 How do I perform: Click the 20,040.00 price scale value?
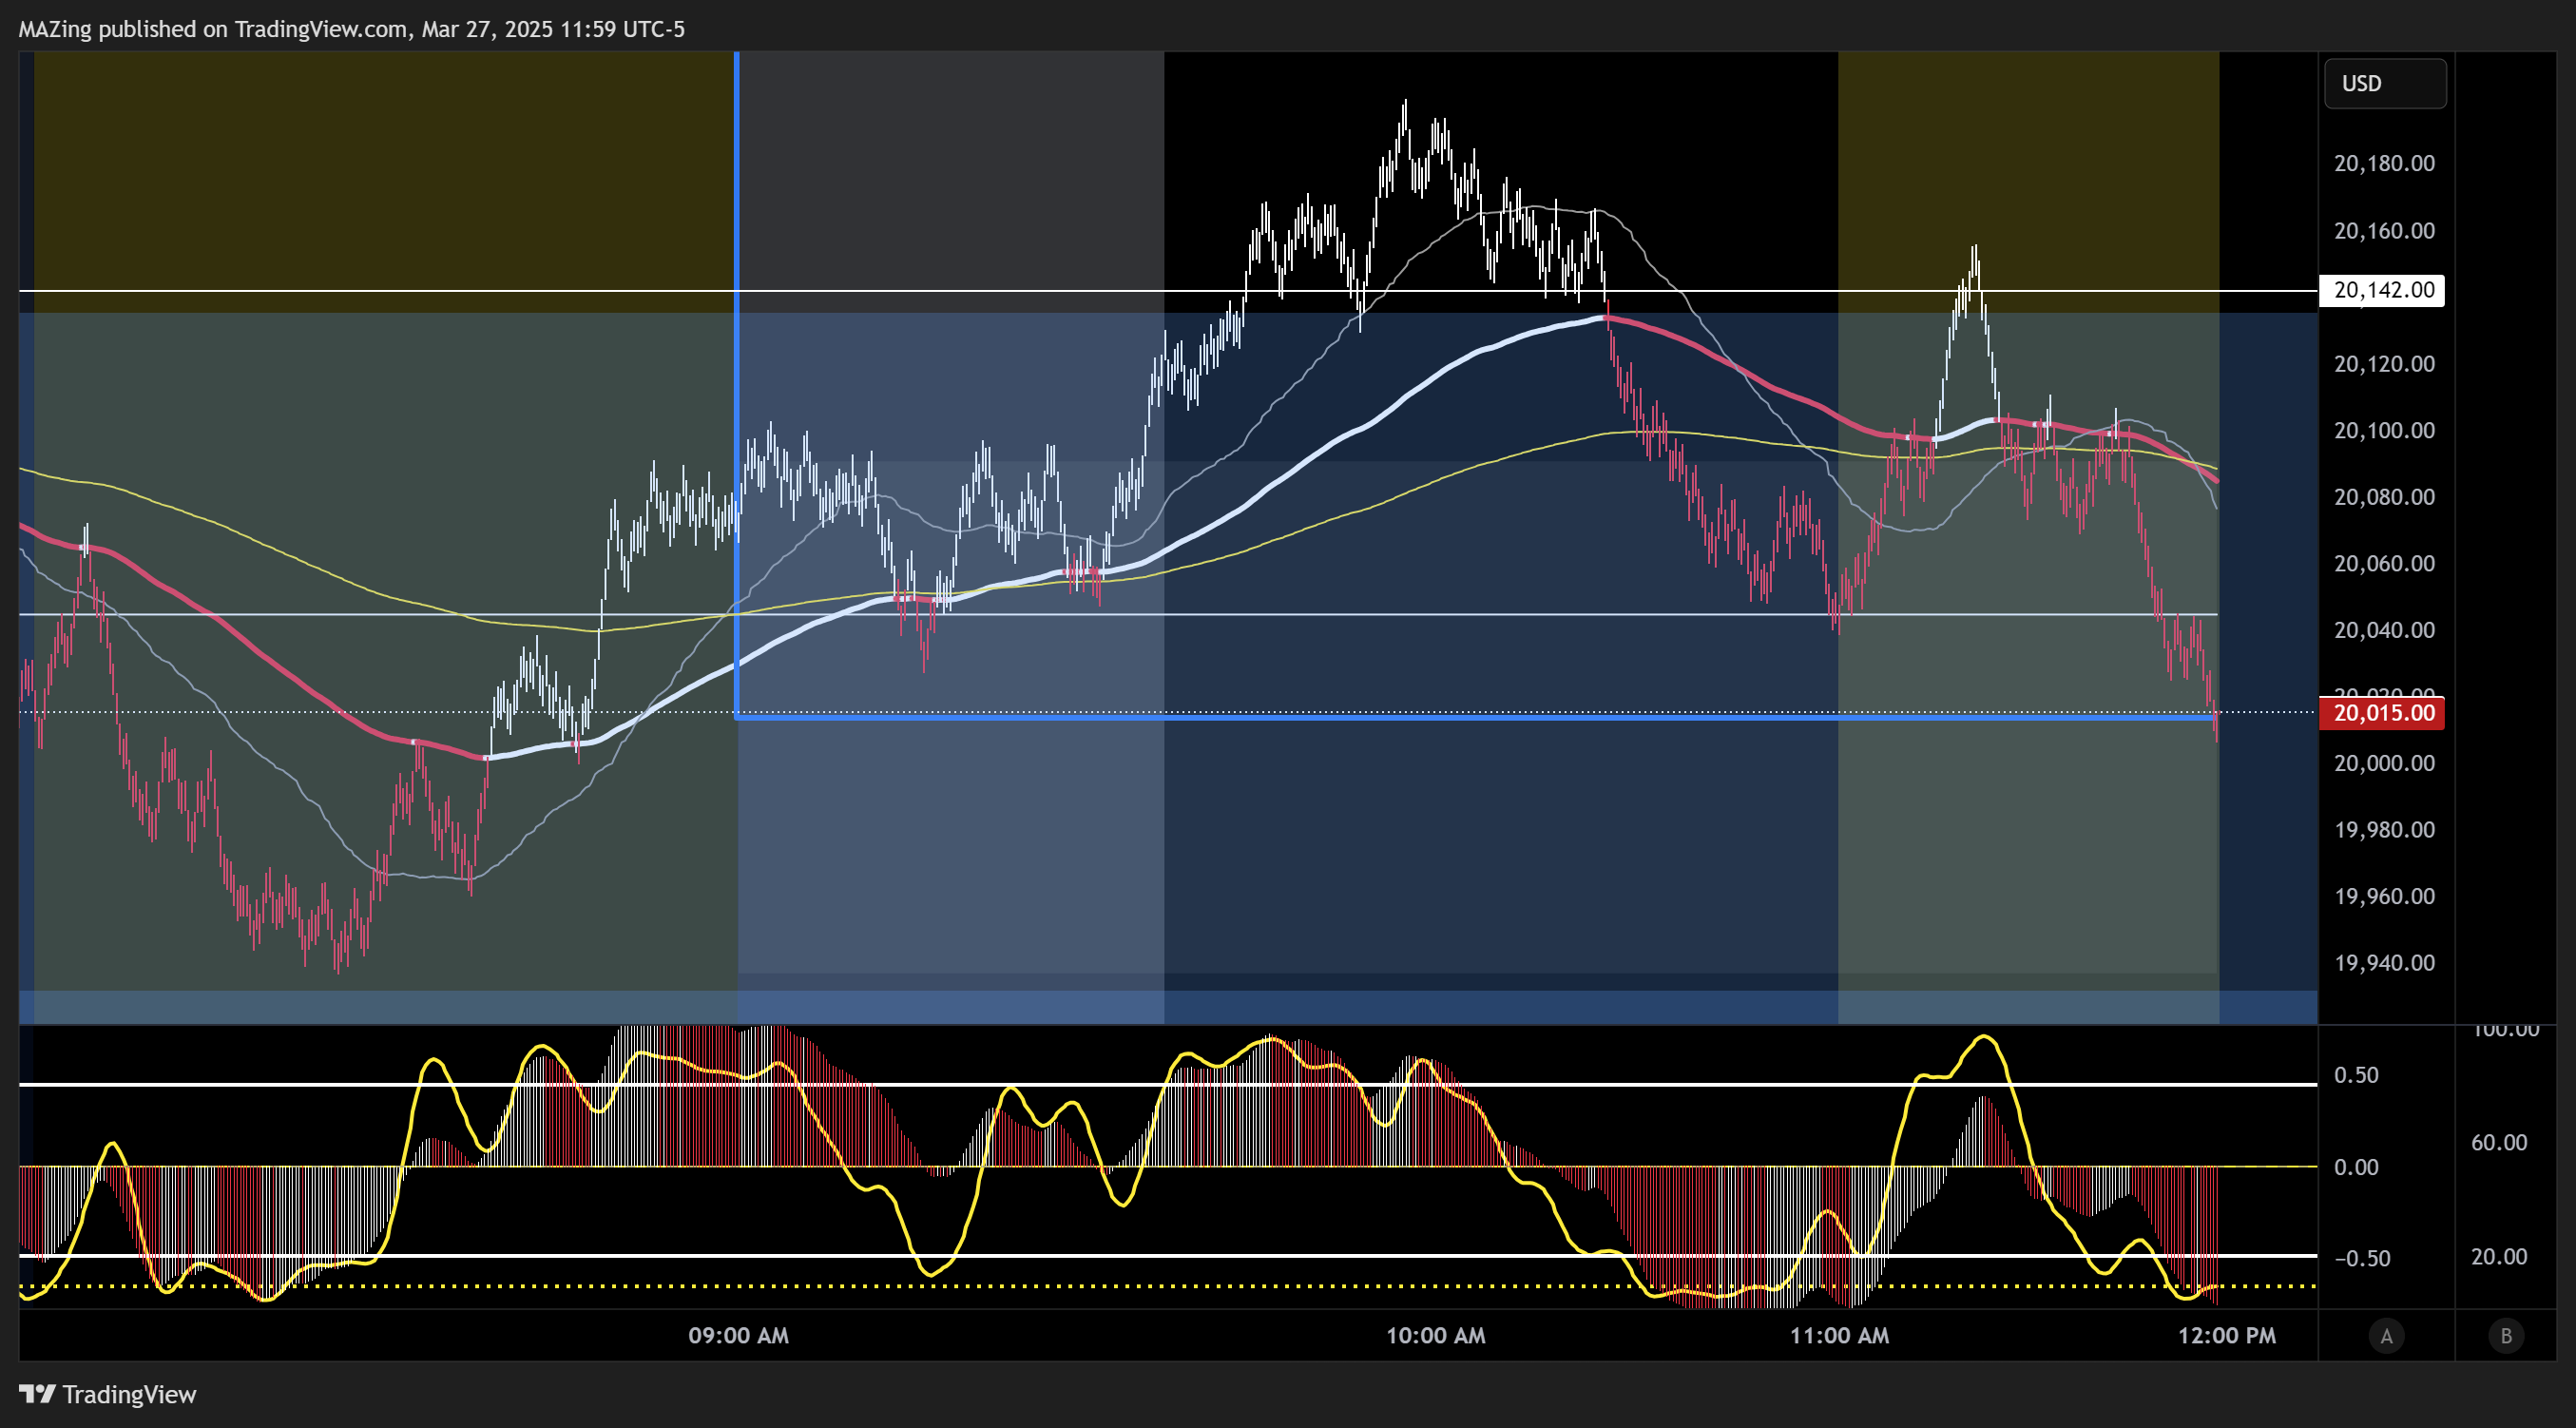[x=2384, y=630]
